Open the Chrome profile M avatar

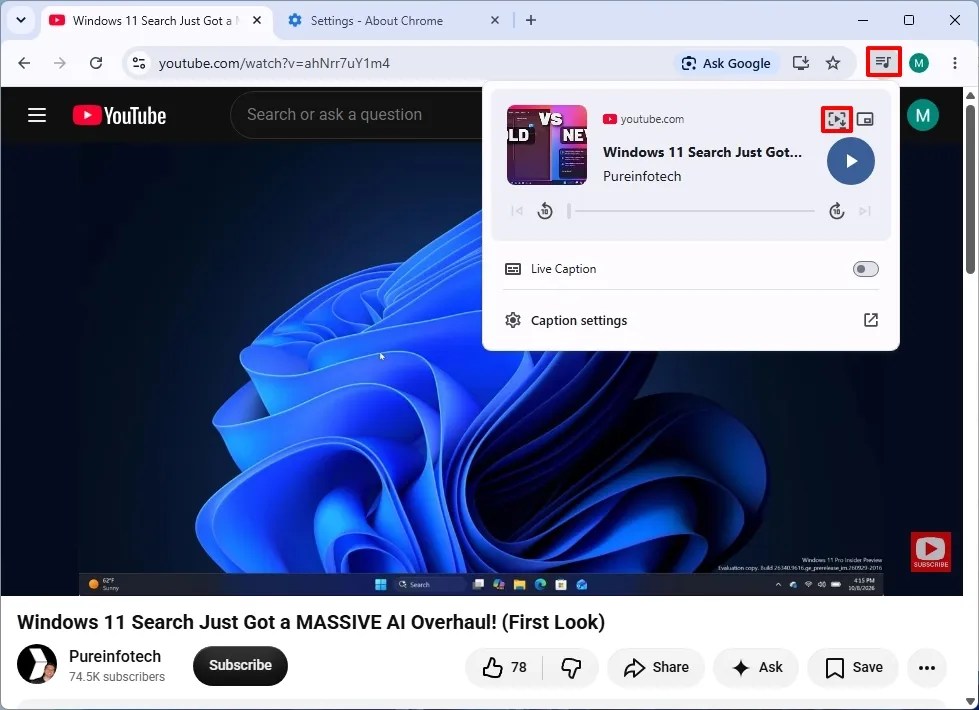coord(918,63)
